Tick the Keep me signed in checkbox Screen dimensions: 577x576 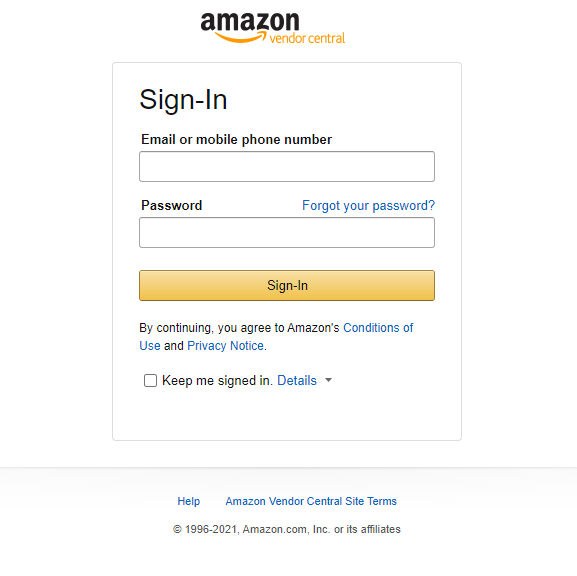(150, 380)
